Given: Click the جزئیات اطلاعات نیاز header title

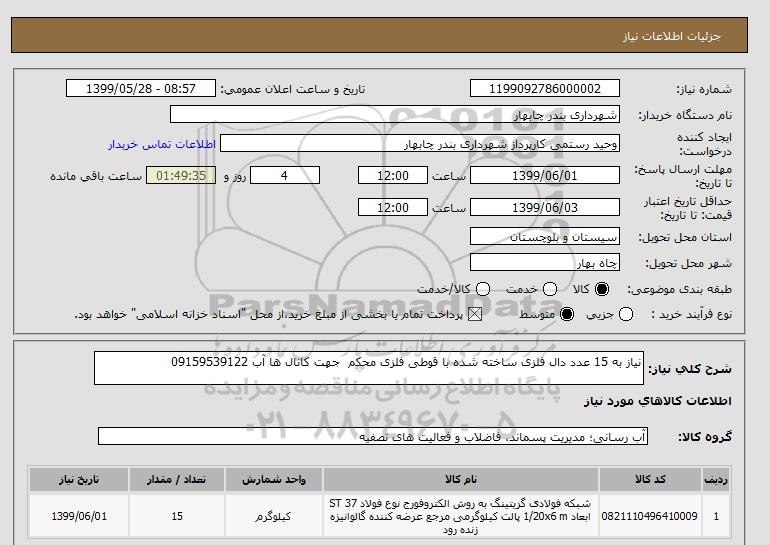Looking at the screenshot, I should [x=672, y=36].
